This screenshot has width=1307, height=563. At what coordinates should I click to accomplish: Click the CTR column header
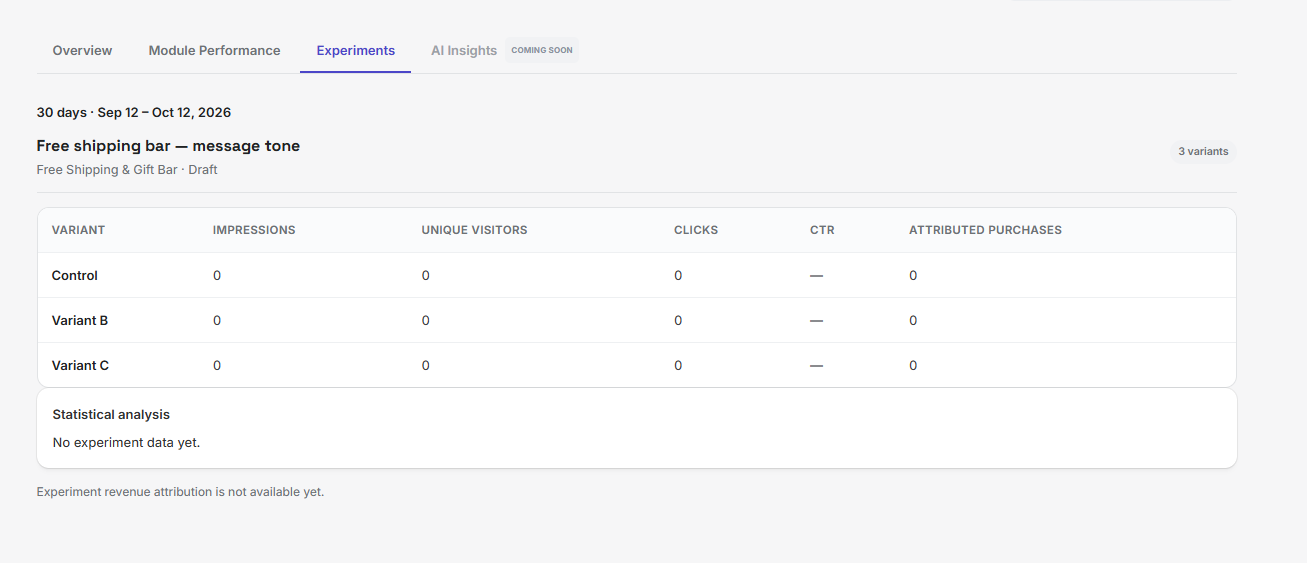click(822, 230)
